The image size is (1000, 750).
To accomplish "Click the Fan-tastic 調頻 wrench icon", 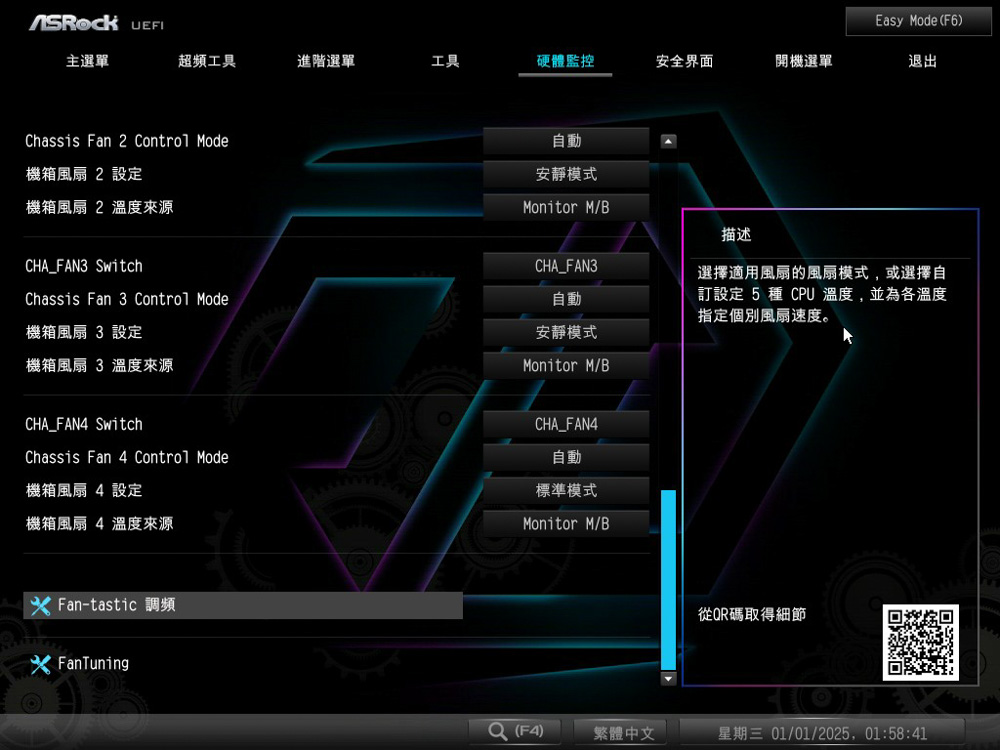I will tap(40, 605).
